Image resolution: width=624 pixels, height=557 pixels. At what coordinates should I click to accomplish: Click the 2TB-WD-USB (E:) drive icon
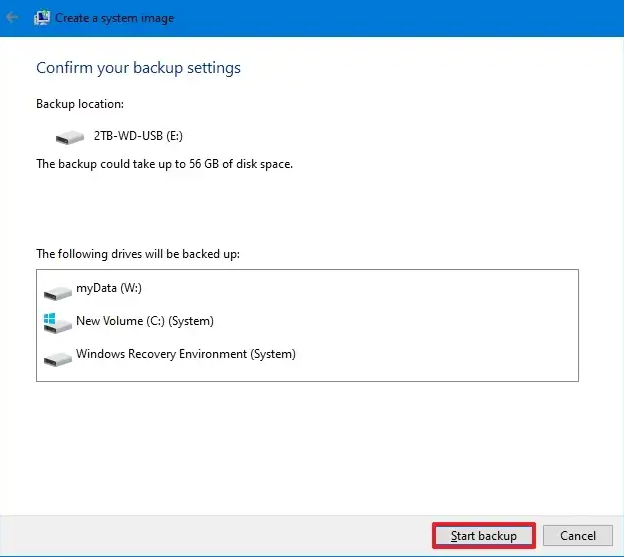[70, 137]
